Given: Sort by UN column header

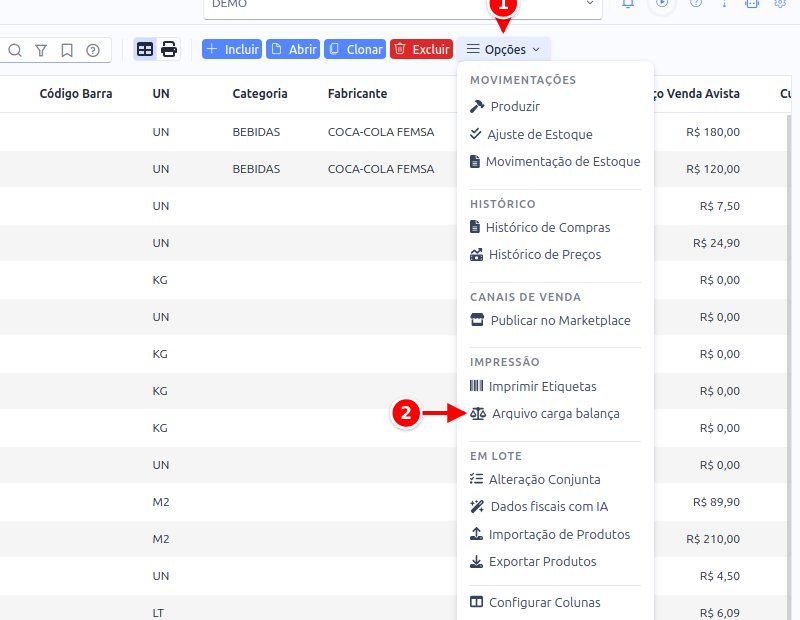Looking at the screenshot, I should tap(161, 94).
